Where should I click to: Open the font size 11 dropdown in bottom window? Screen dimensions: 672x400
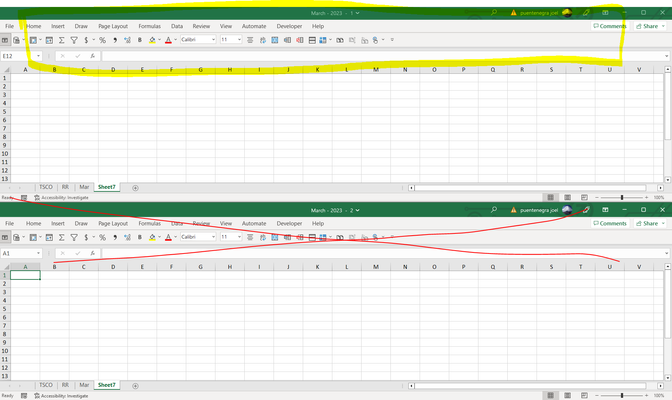(239, 237)
